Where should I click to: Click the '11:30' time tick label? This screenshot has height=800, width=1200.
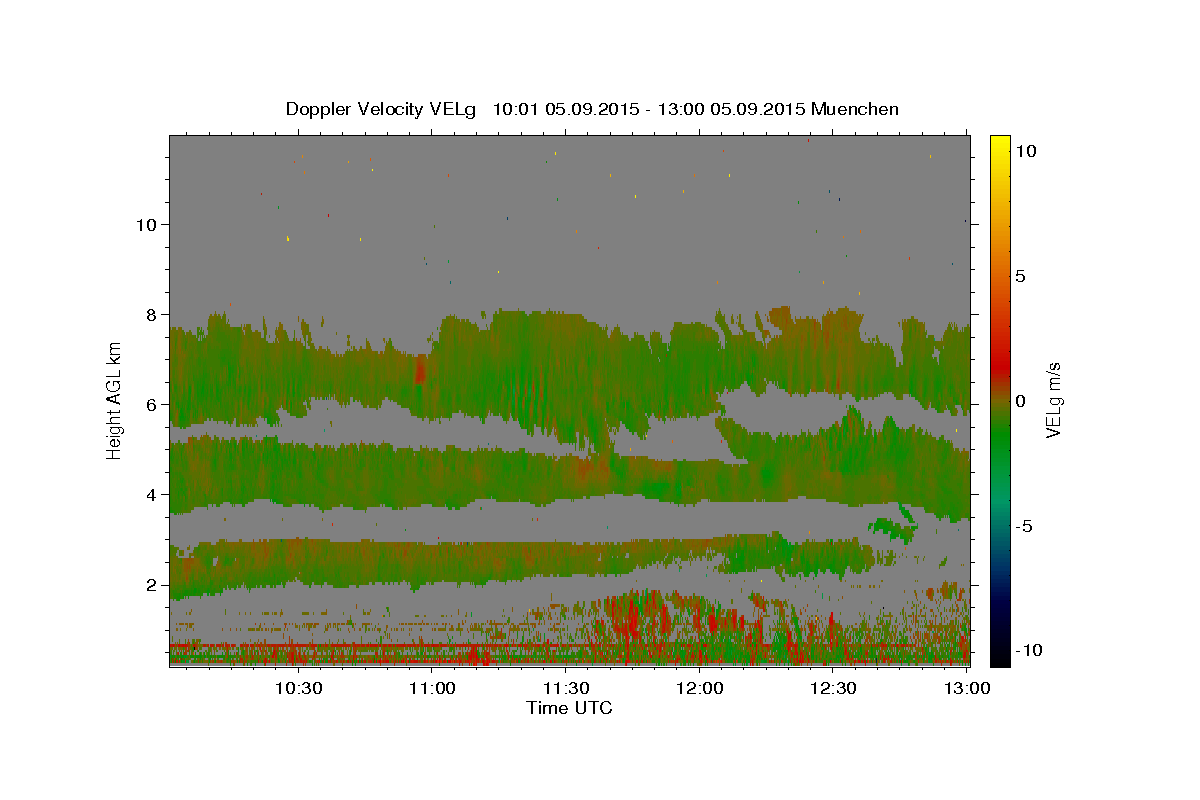(566, 688)
